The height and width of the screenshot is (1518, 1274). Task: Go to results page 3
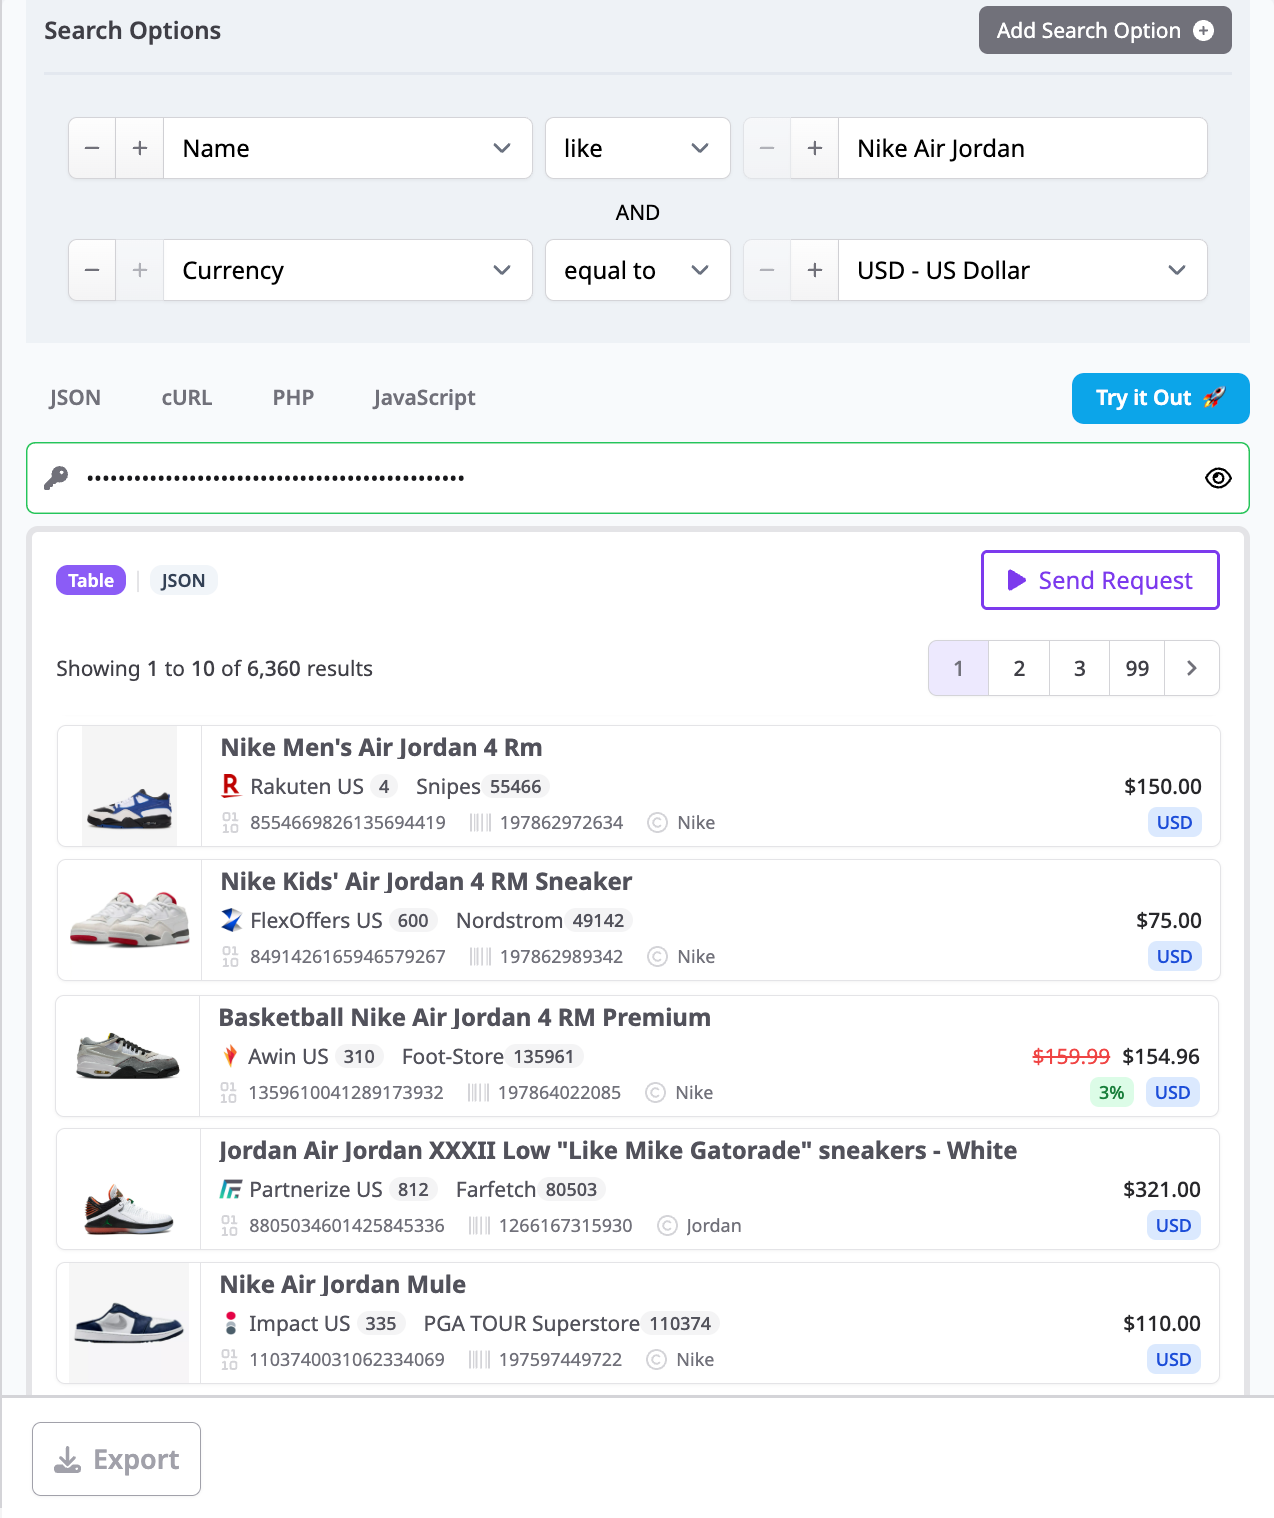(x=1079, y=668)
